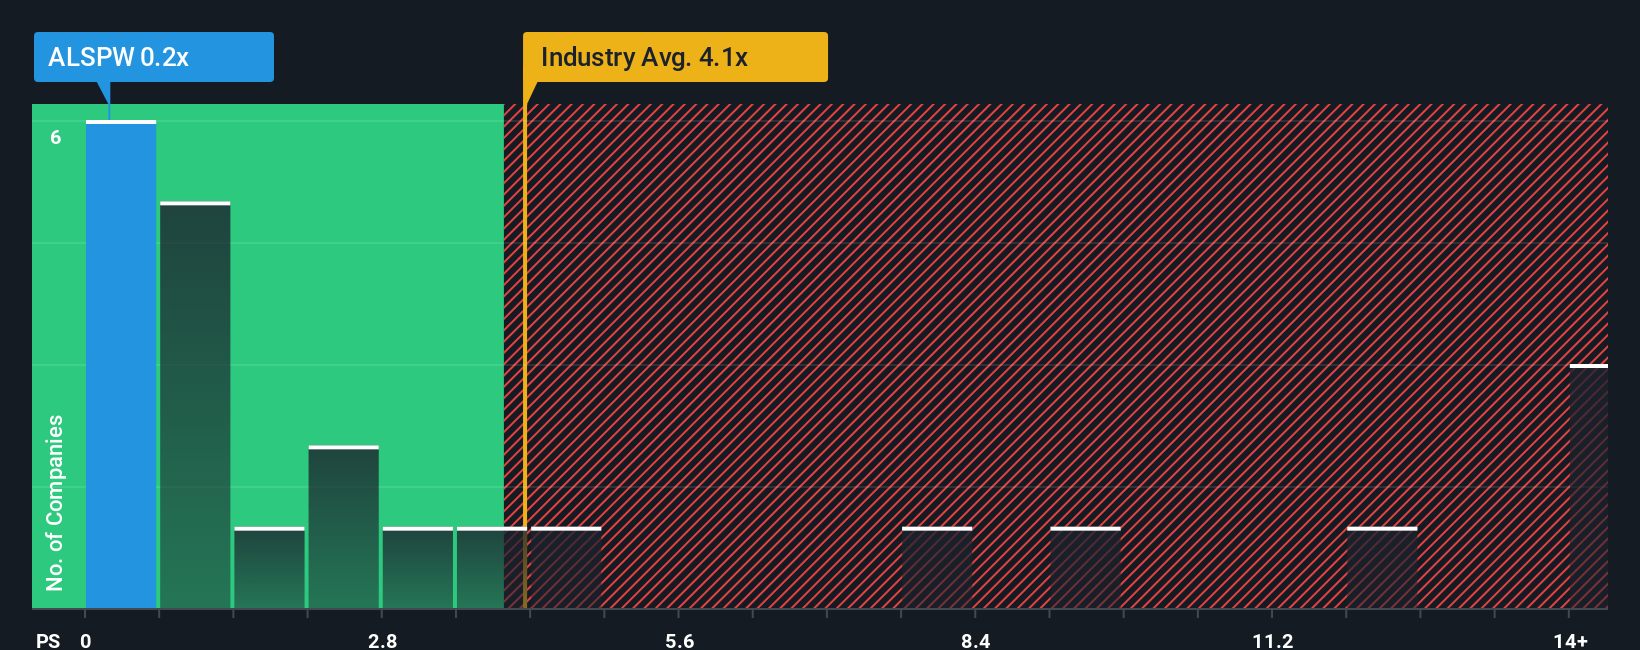Click the x-axis label 5.6

tap(679, 640)
